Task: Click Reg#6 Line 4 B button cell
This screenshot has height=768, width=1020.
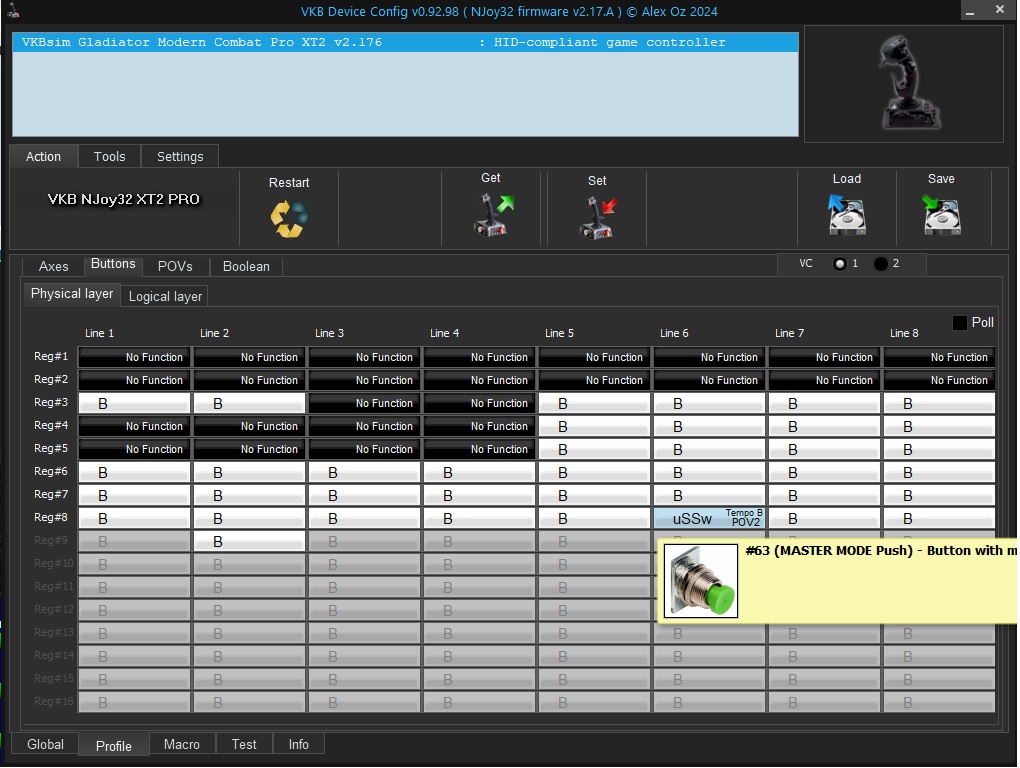Action: point(479,472)
